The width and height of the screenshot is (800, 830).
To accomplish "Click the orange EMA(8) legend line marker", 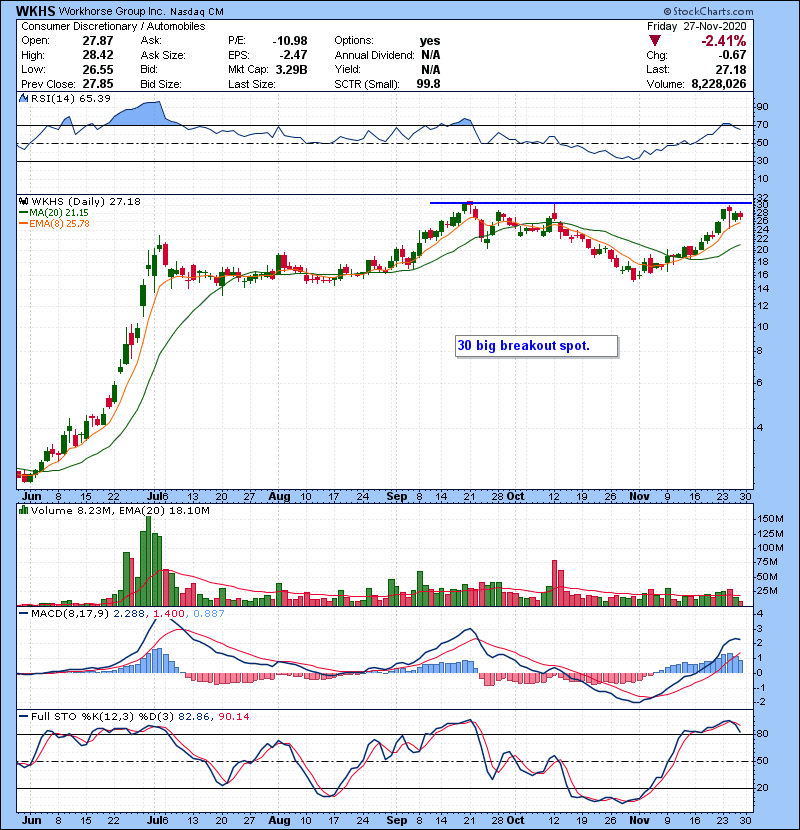I will point(23,223).
